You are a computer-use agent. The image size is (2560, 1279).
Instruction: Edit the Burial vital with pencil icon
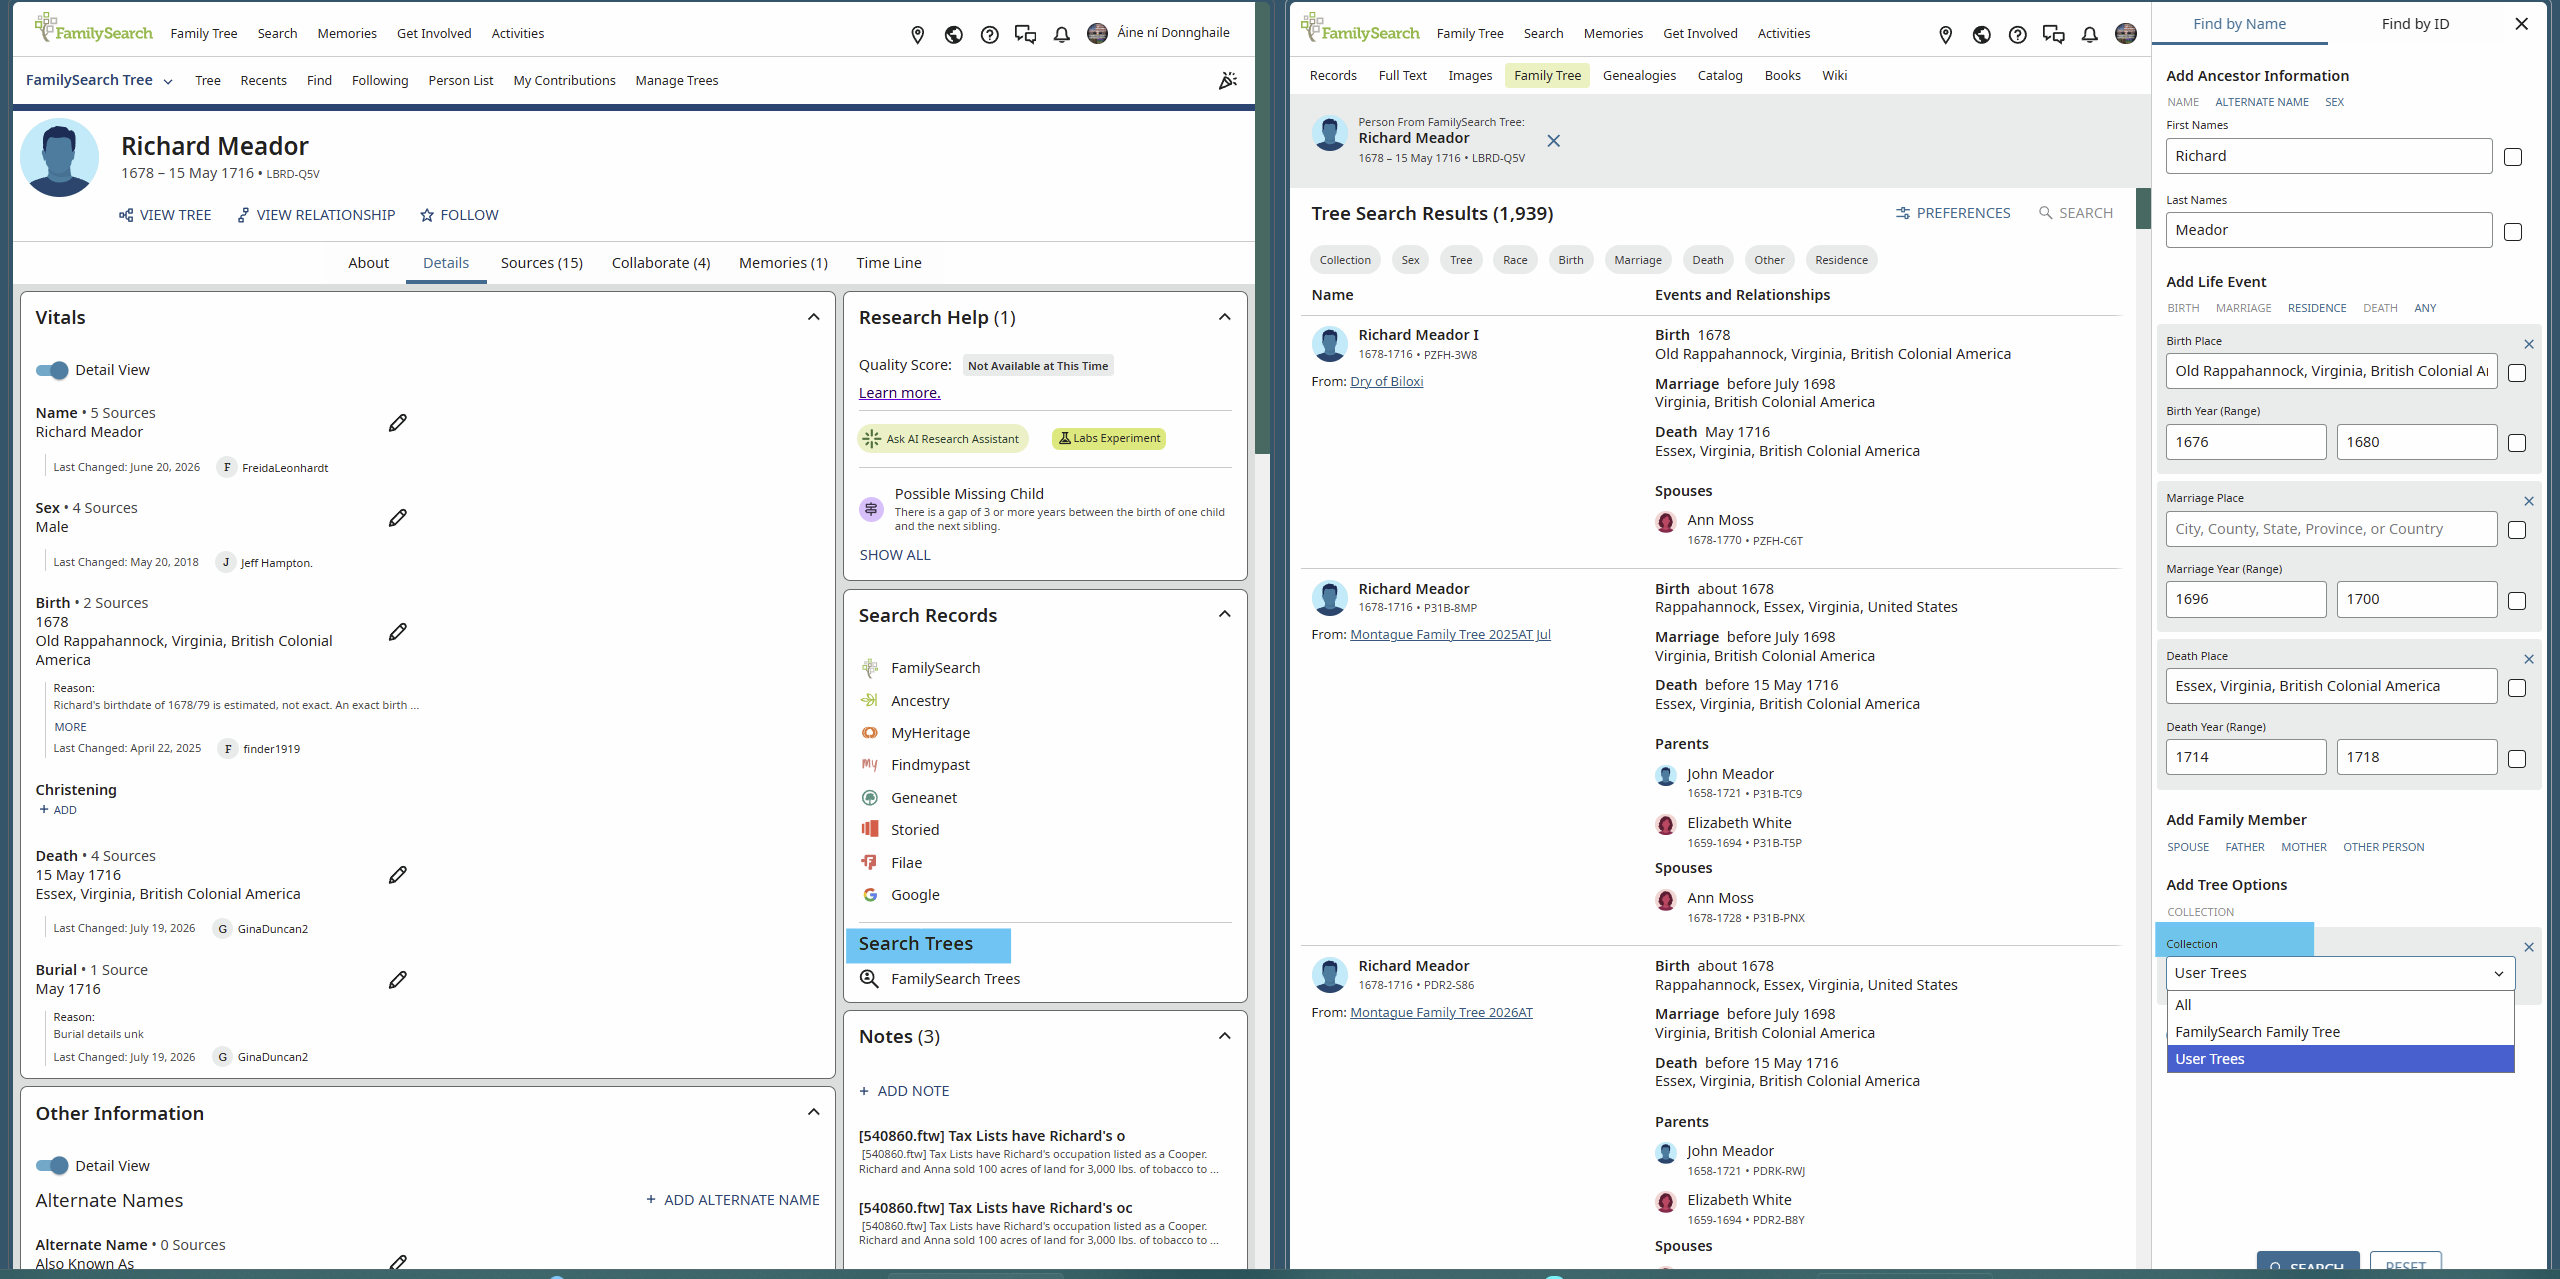coord(398,980)
